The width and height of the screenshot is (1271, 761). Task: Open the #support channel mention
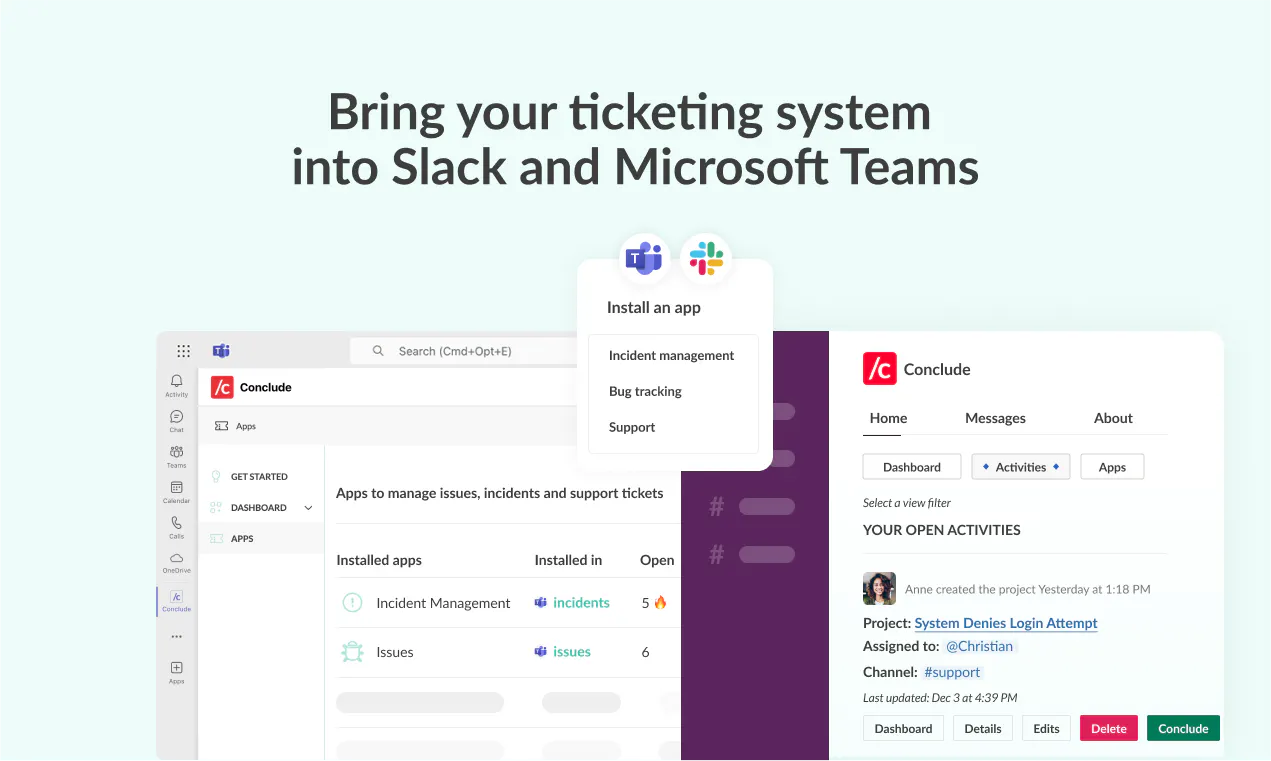coord(952,672)
